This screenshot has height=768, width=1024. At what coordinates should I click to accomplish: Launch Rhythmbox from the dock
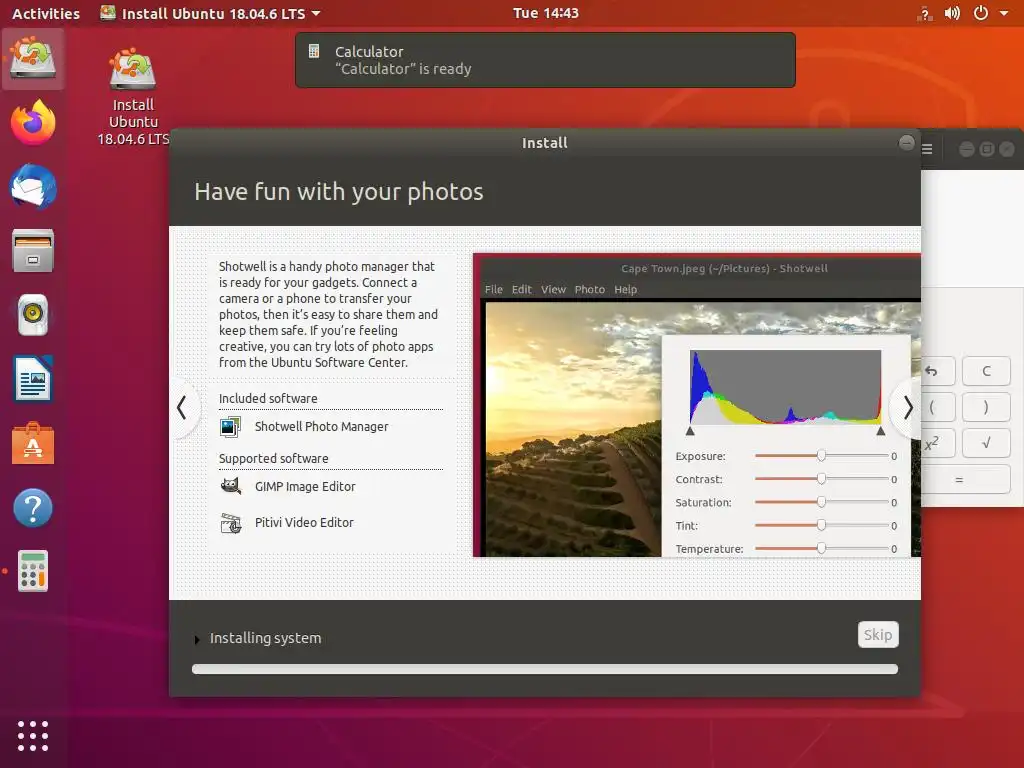[33, 315]
